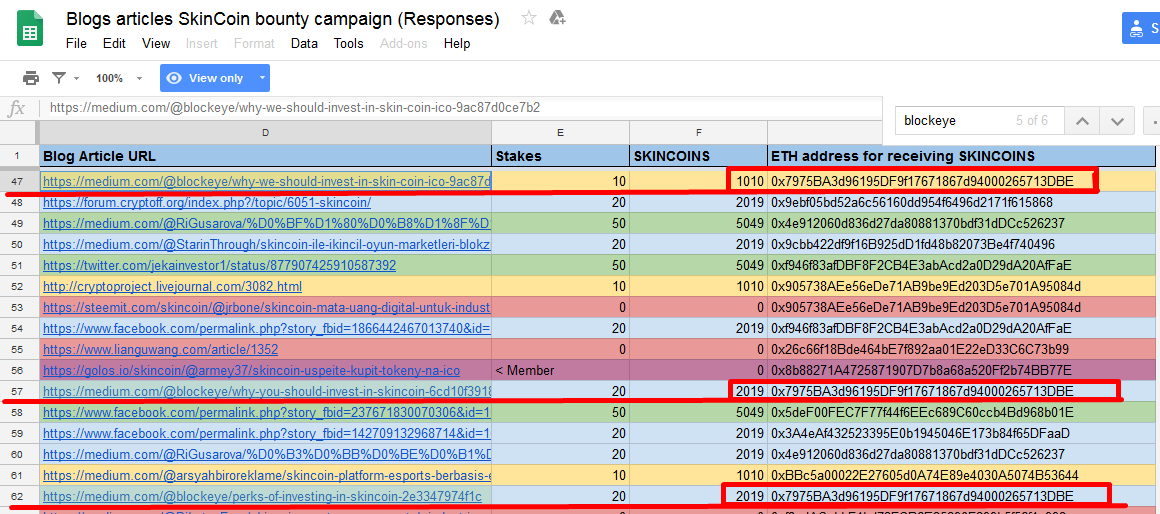Open the why-we-should-invest-in-skin-coin medium link
Viewport: 1160px width, 514px height.
266,181
